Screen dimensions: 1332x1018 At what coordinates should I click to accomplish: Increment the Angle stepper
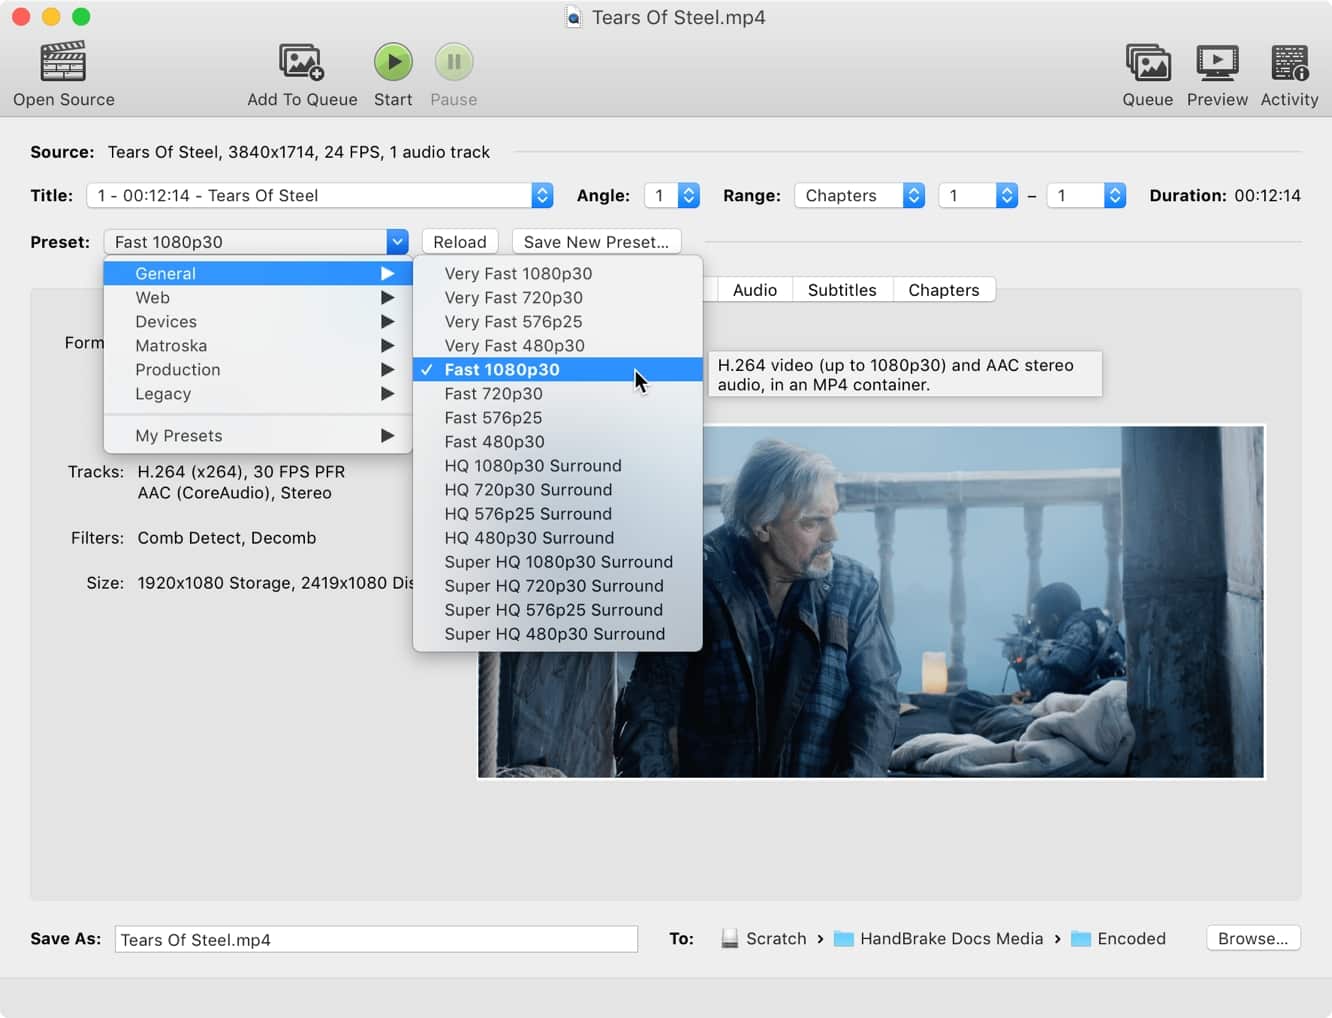tap(687, 190)
